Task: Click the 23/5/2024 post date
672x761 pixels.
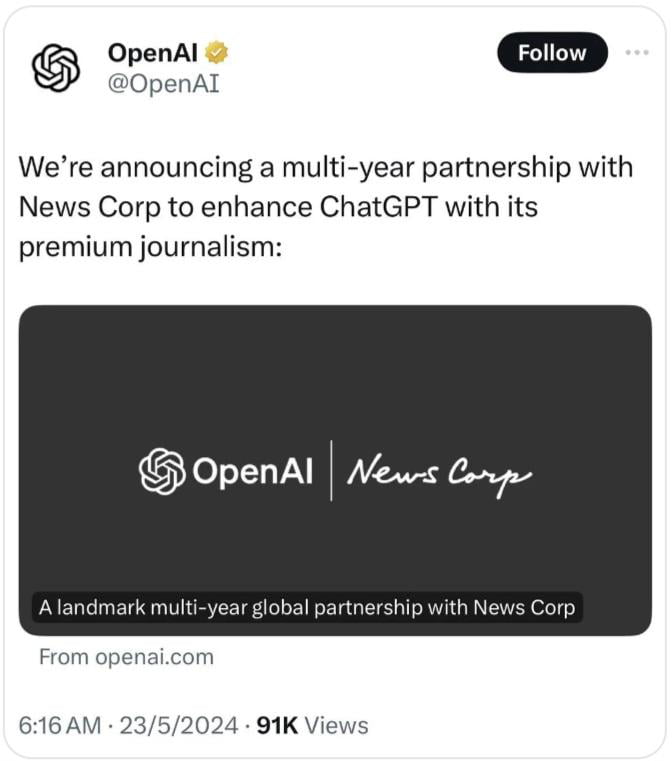Action: tap(179, 726)
